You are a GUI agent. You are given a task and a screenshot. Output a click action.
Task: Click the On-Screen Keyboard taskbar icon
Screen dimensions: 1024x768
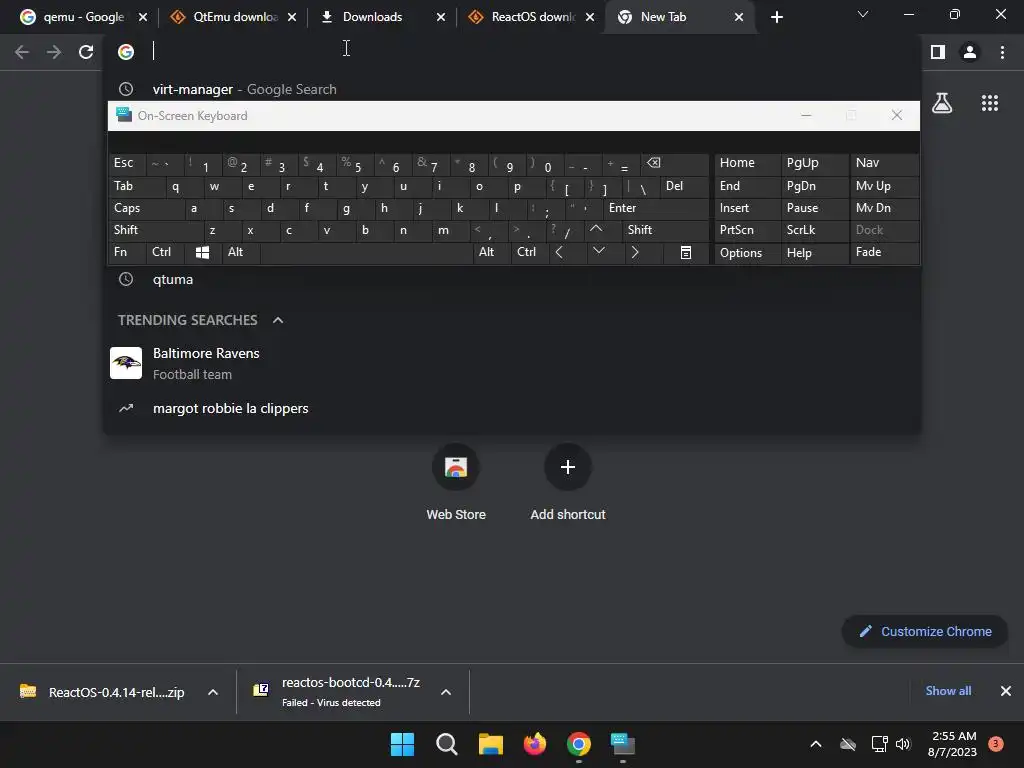pyautogui.click(x=623, y=744)
